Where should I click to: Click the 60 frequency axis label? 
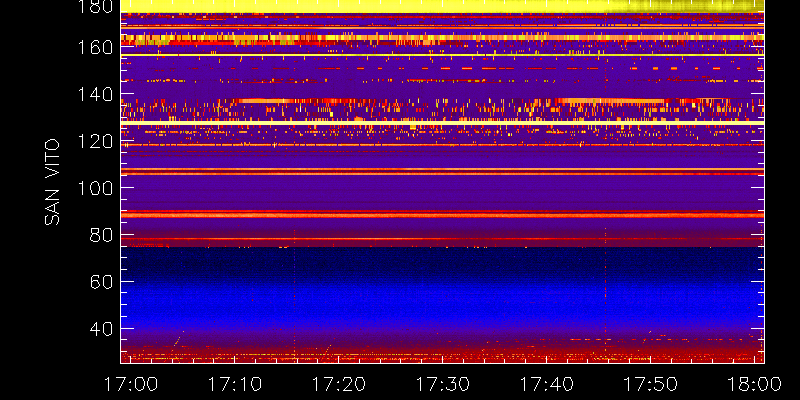point(101,282)
